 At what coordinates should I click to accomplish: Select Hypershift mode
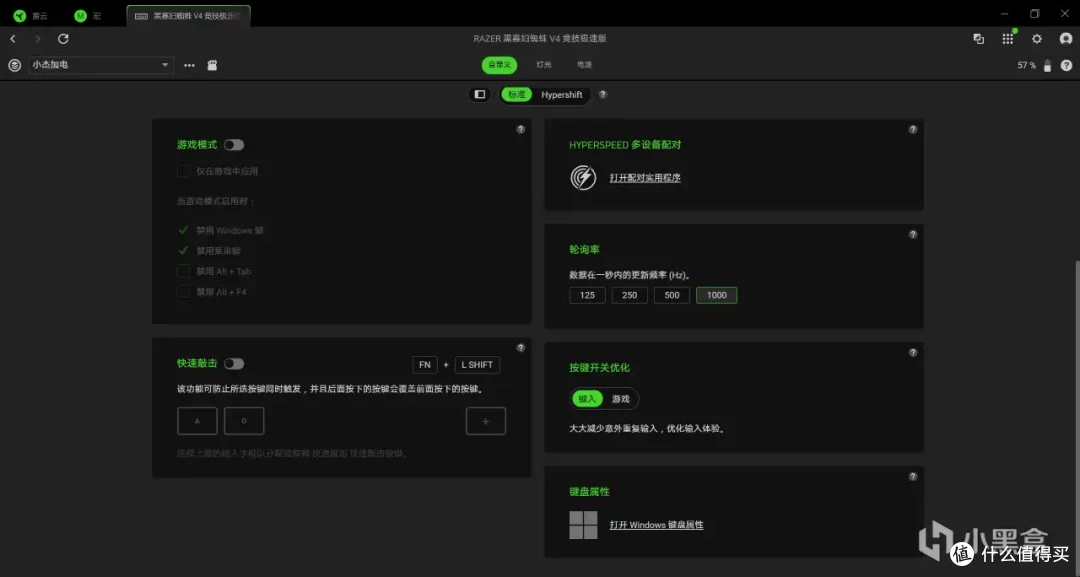point(561,94)
